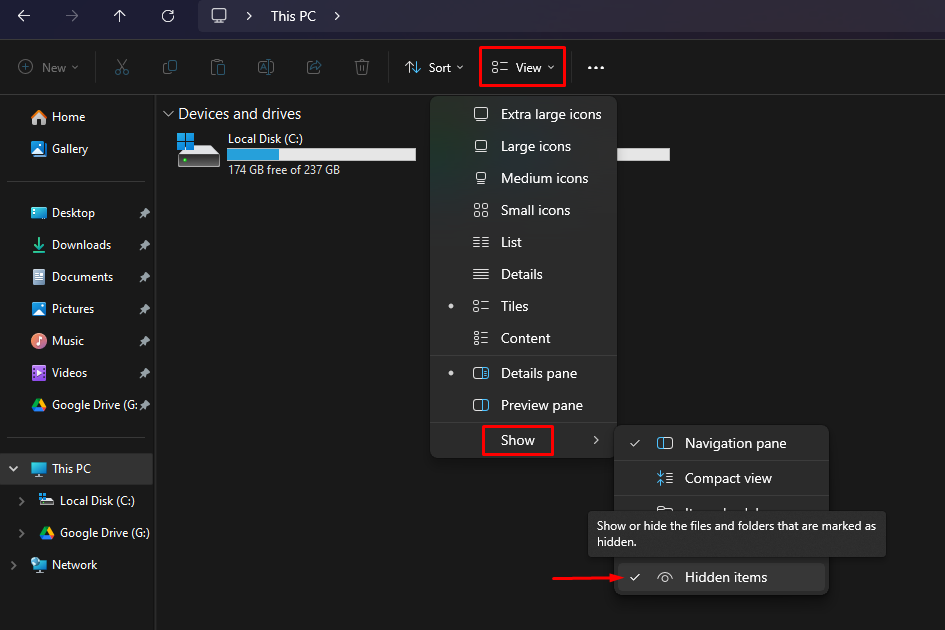
Task: Expand the Show submenu
Action: [524, 440]
